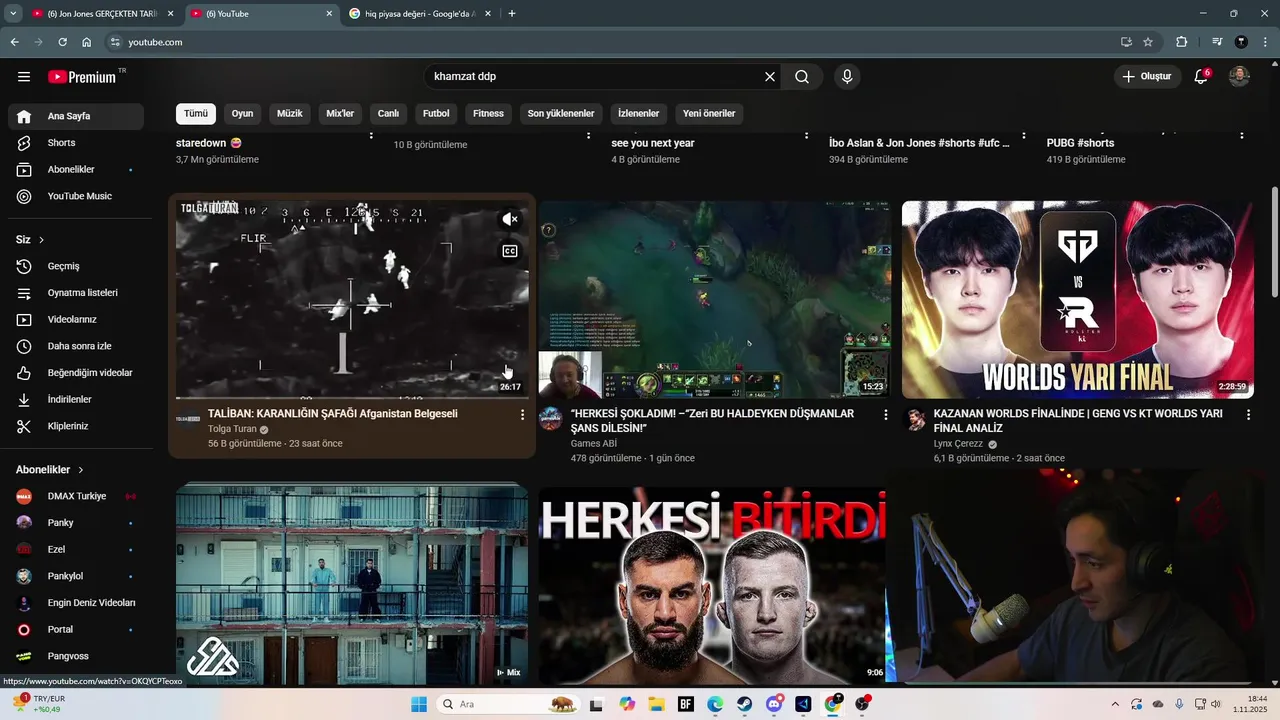The width and height of the screenshot is (1280, 720).
Task: Open the YouTube guide hamburger menu
Action: click(x=24, y=77)
